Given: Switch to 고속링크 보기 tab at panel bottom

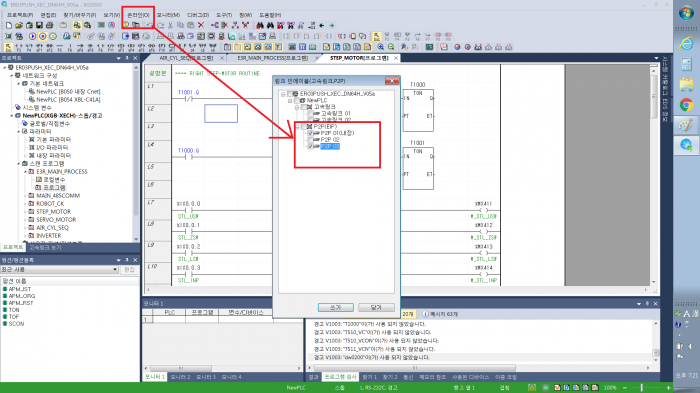Looking at the screenshot, I should [x=45, y=247].
